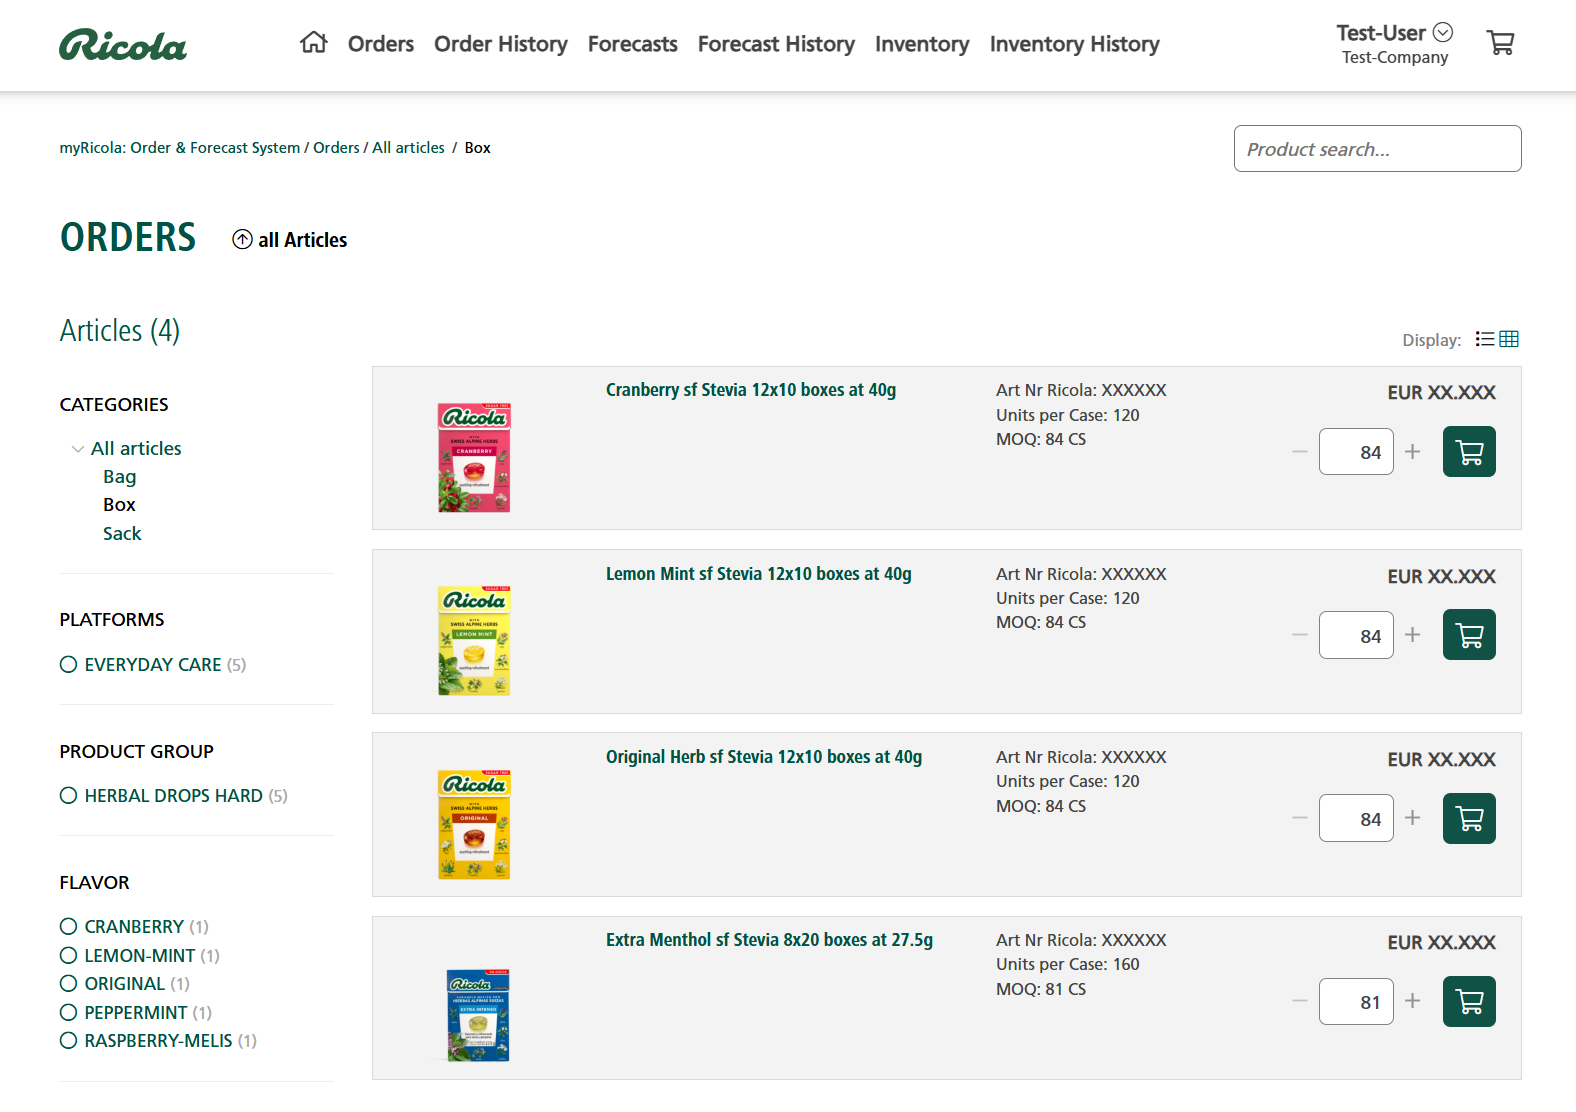Image resolution: width=1576 pixels, height=1112 pixels.
Task: Switch to list display view
Action: pyautogui.click(x=1485, y=339)
